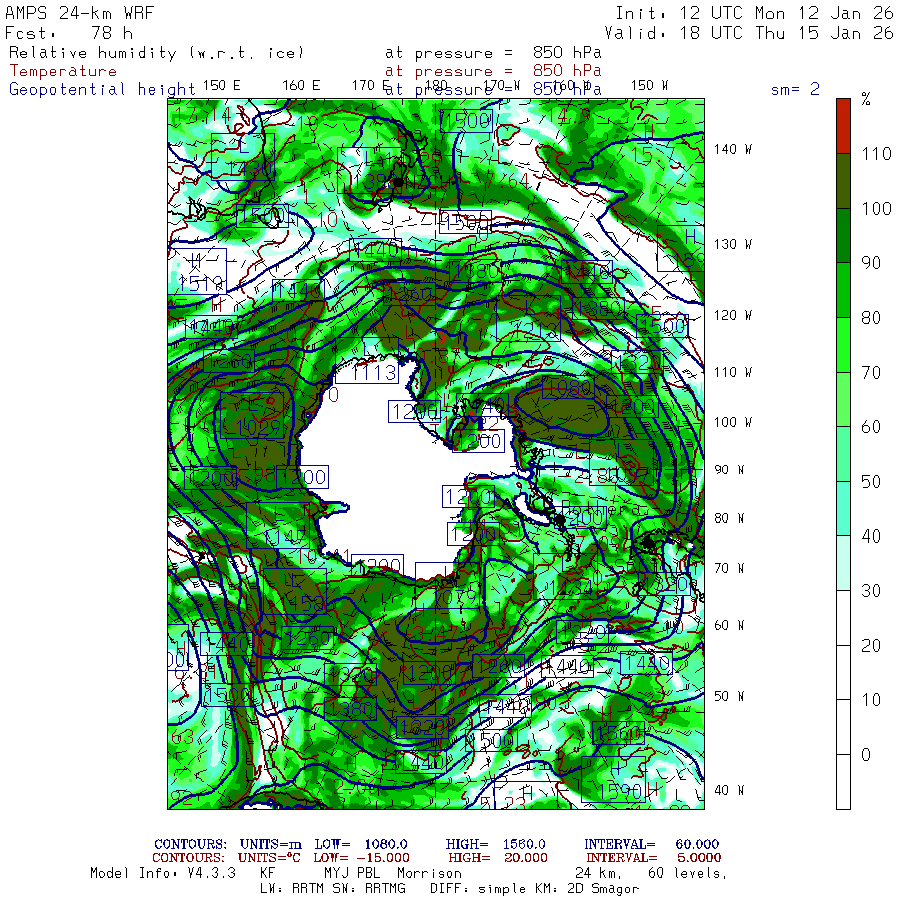900x900 pixels.
Task: Click the black 'at pressure = 850 hPa' text
Action: 493,53
